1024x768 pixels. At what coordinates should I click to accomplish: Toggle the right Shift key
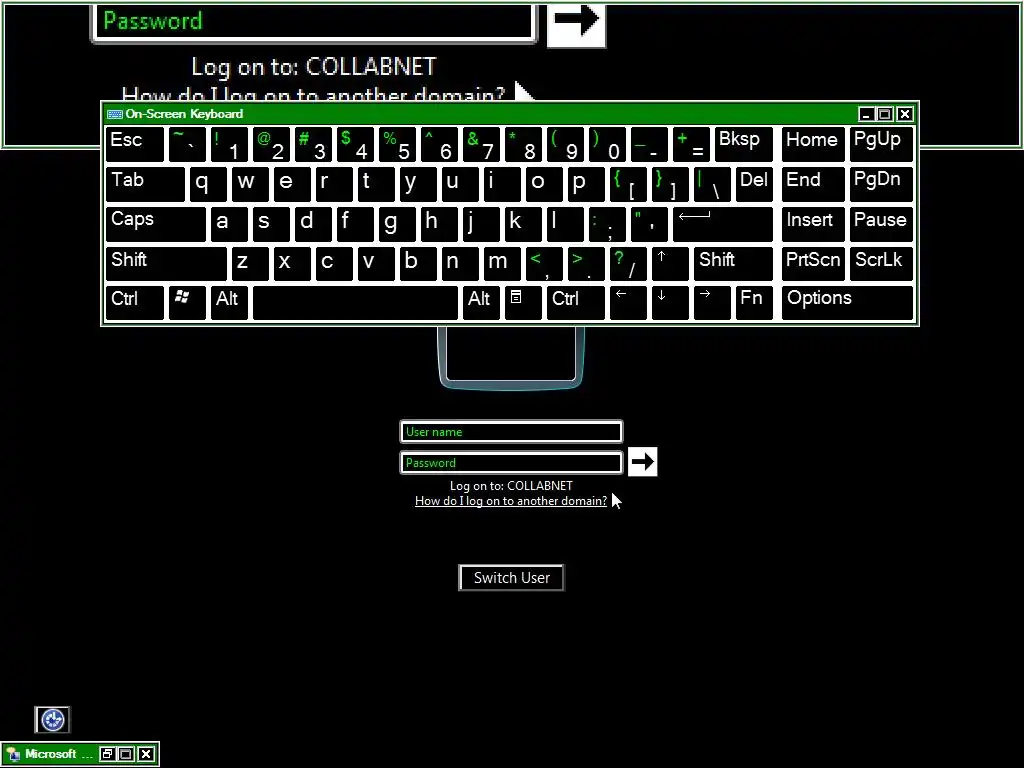733,264
